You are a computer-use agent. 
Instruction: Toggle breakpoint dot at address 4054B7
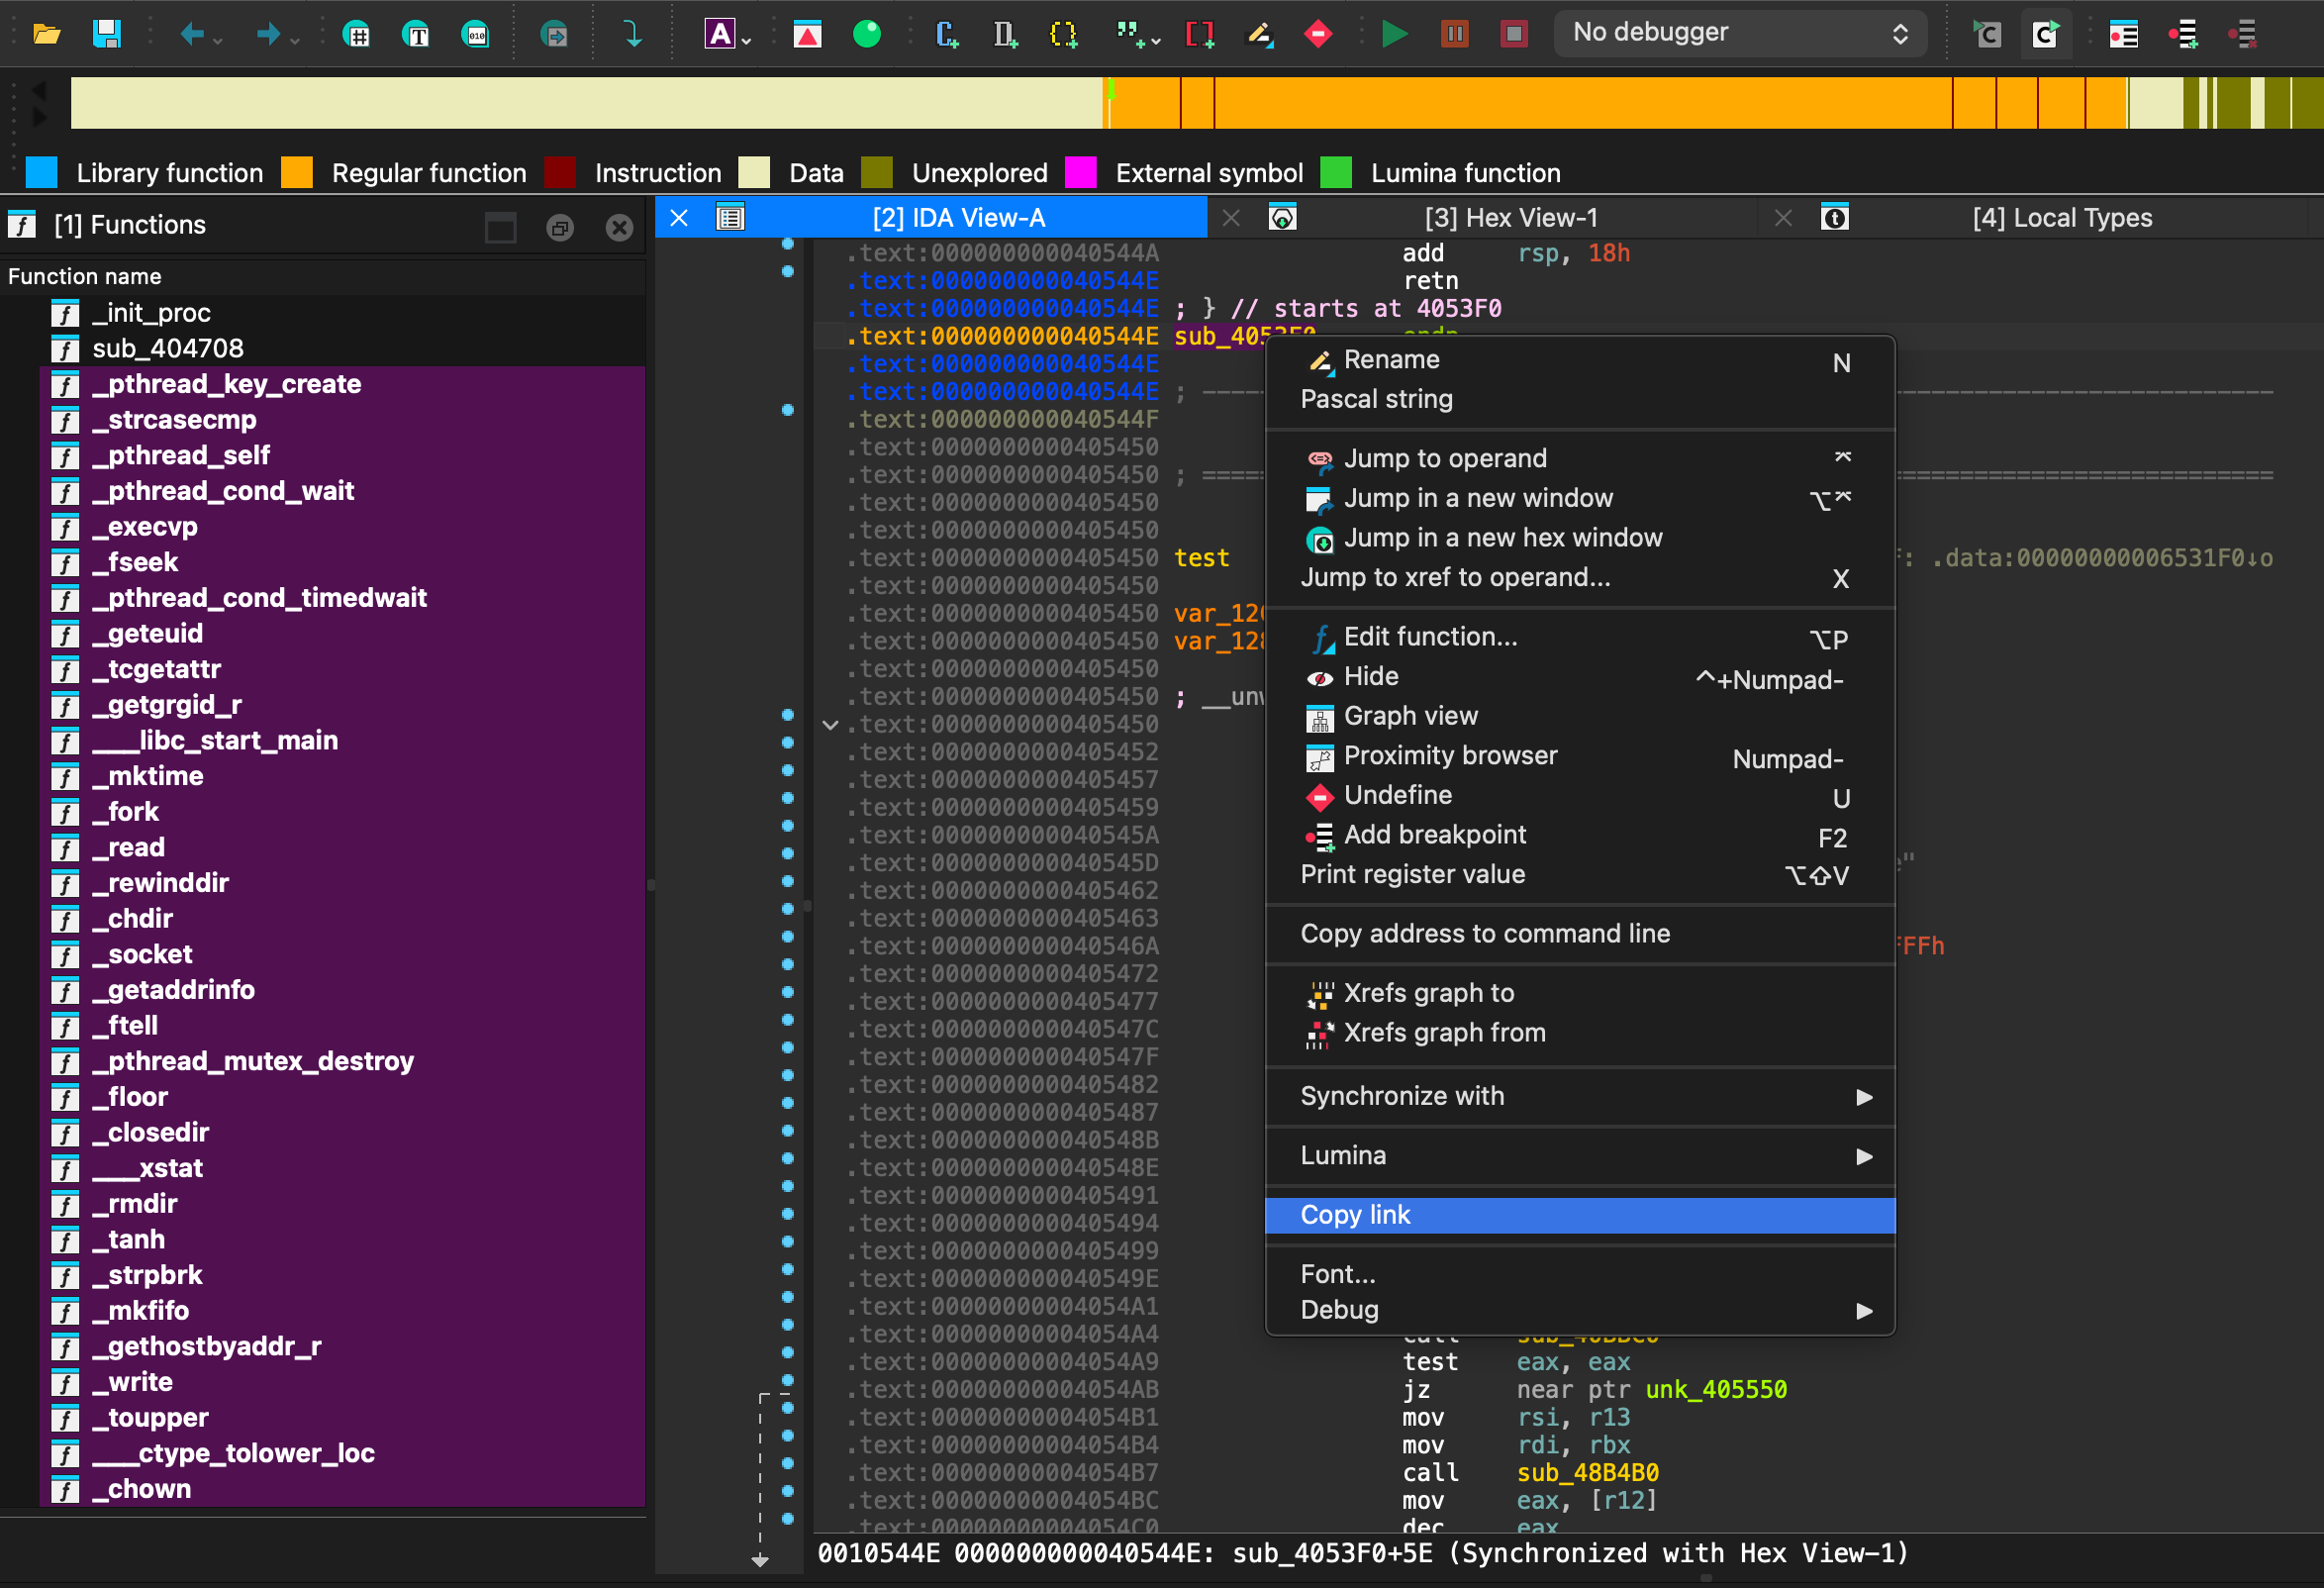pos(788,1464)
